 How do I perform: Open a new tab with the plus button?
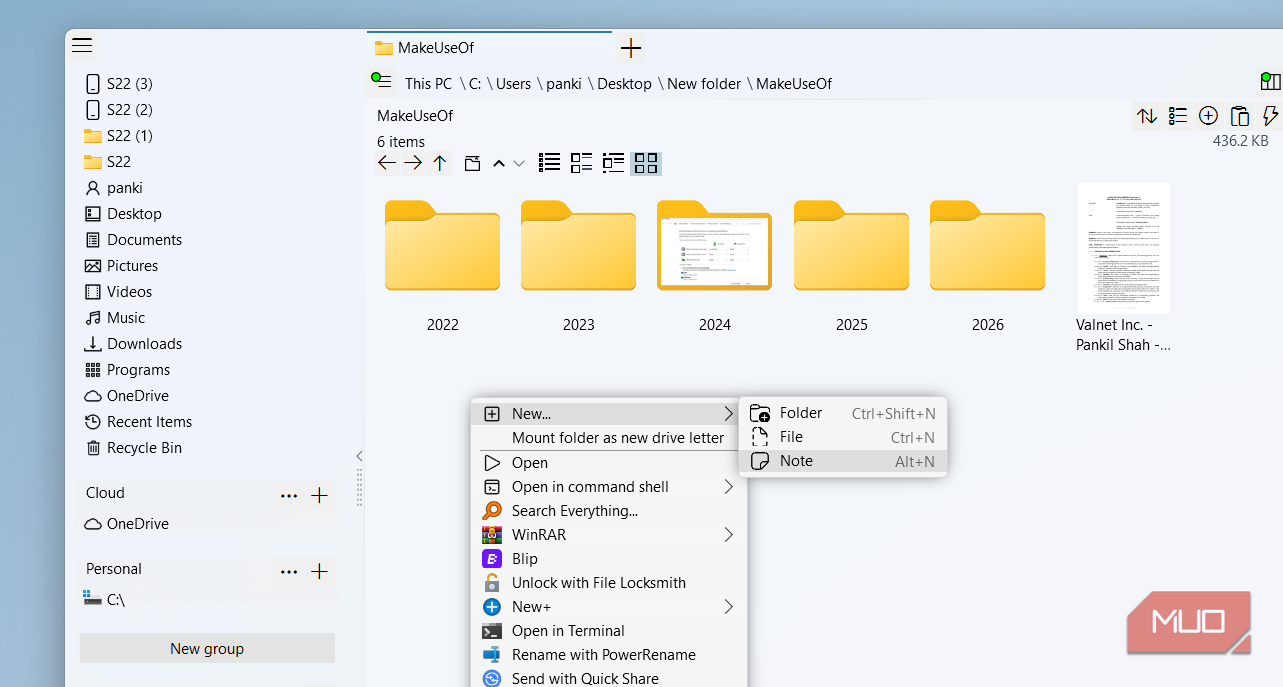pyautogui.click(x=630, y=47)
